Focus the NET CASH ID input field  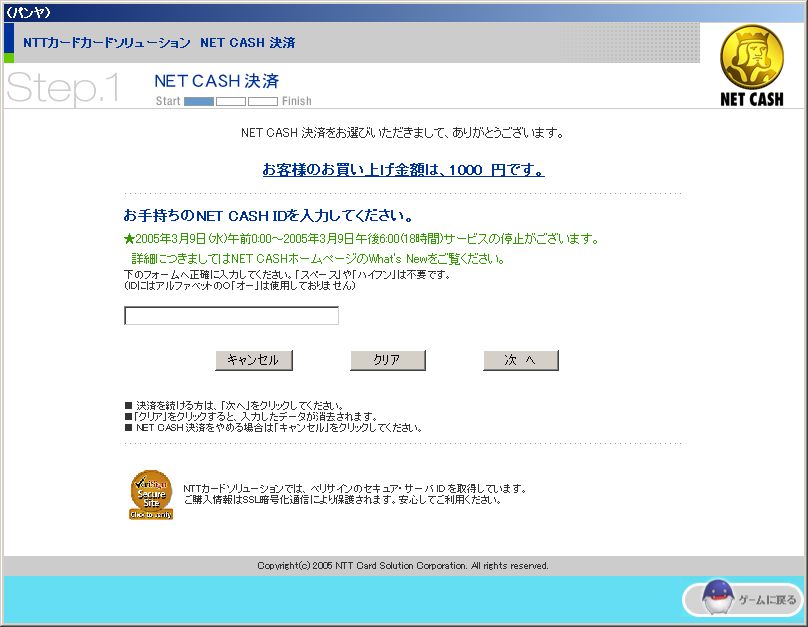(231, 315)
